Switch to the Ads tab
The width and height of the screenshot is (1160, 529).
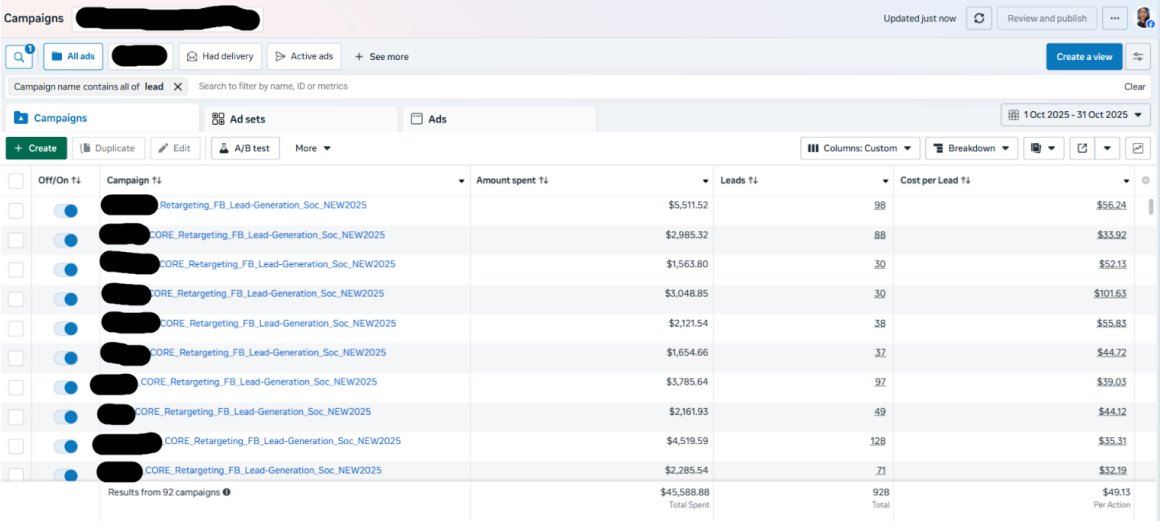[499, 118]
